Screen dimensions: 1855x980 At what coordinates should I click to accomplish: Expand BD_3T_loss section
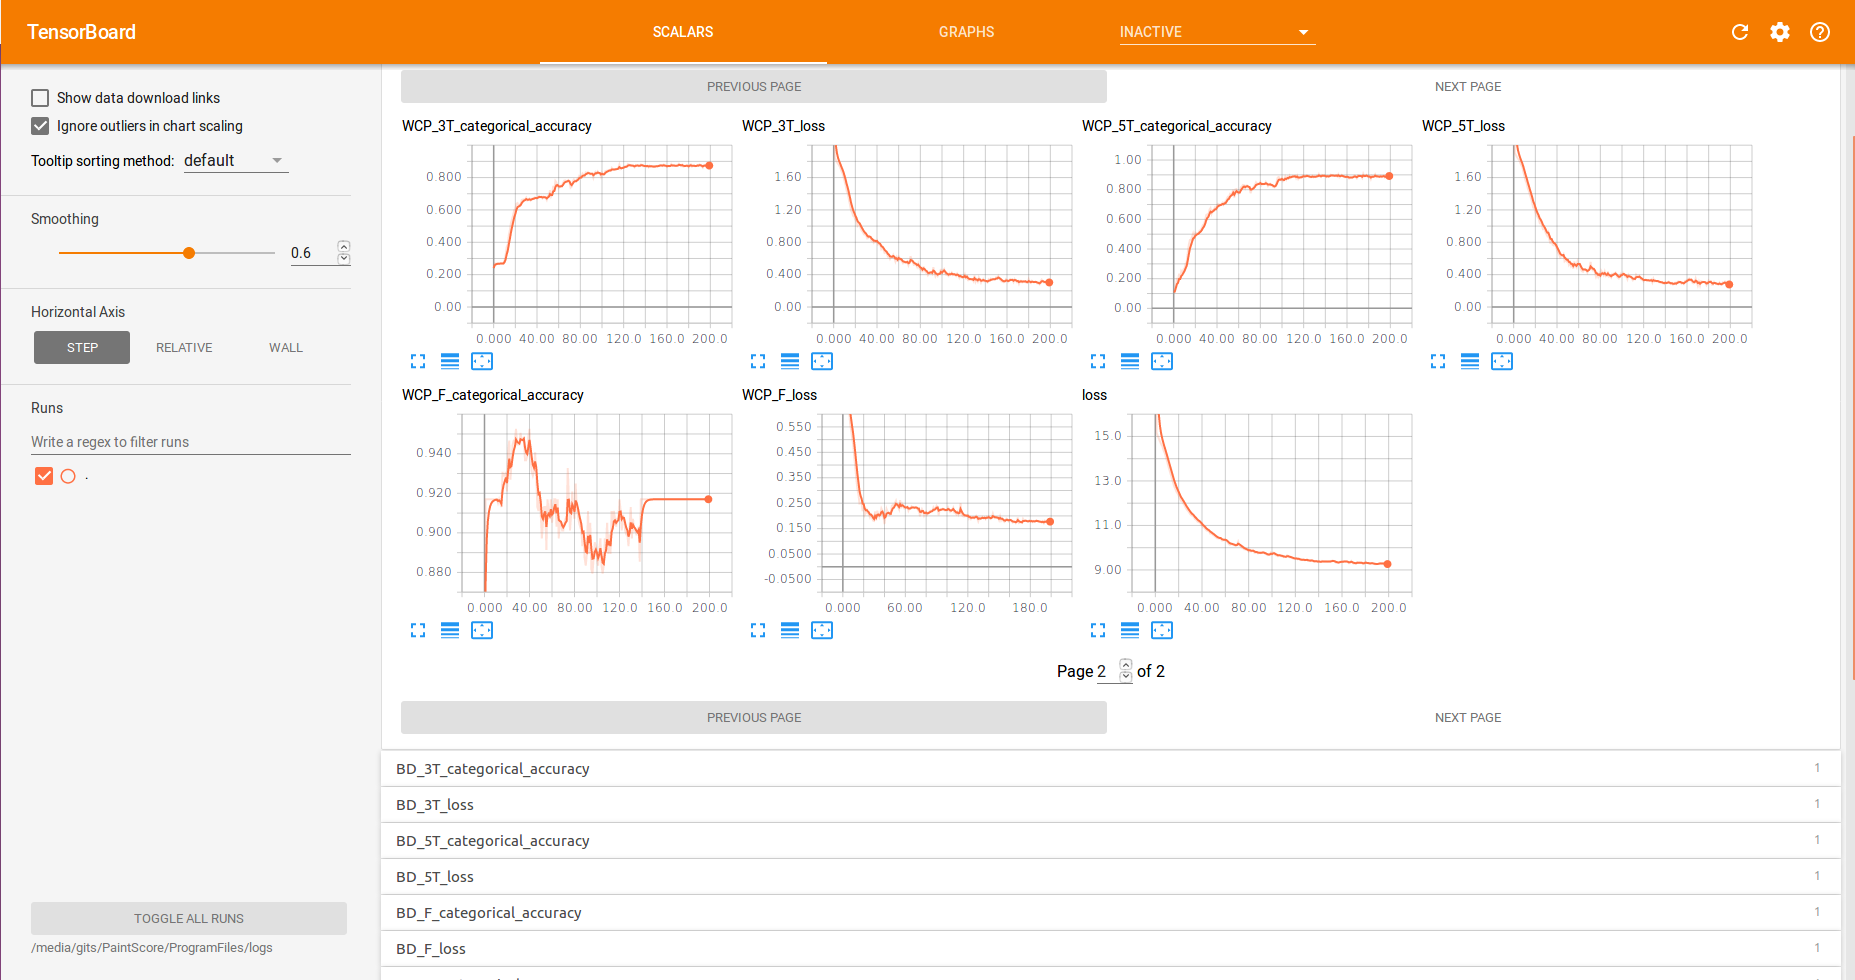[x=1110, y=805]
